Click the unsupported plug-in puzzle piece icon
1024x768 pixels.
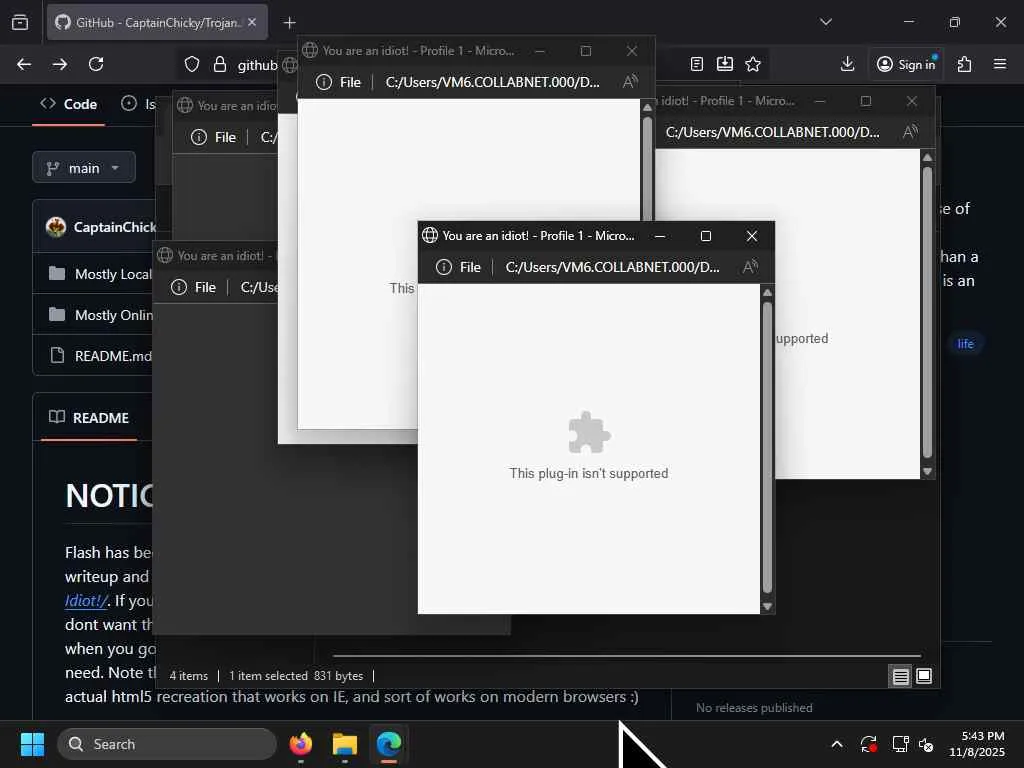588,432
